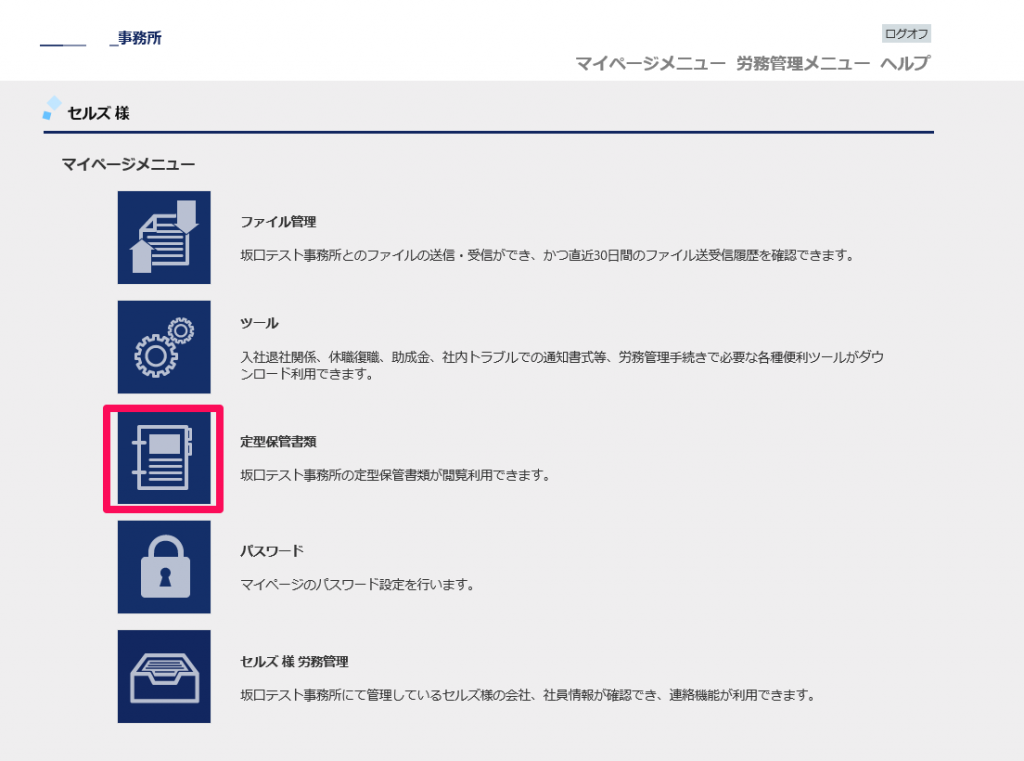The height and width of the screenshot is (761, 1024).
Task: Click the パスワード title link
Action: pos(272,551)
